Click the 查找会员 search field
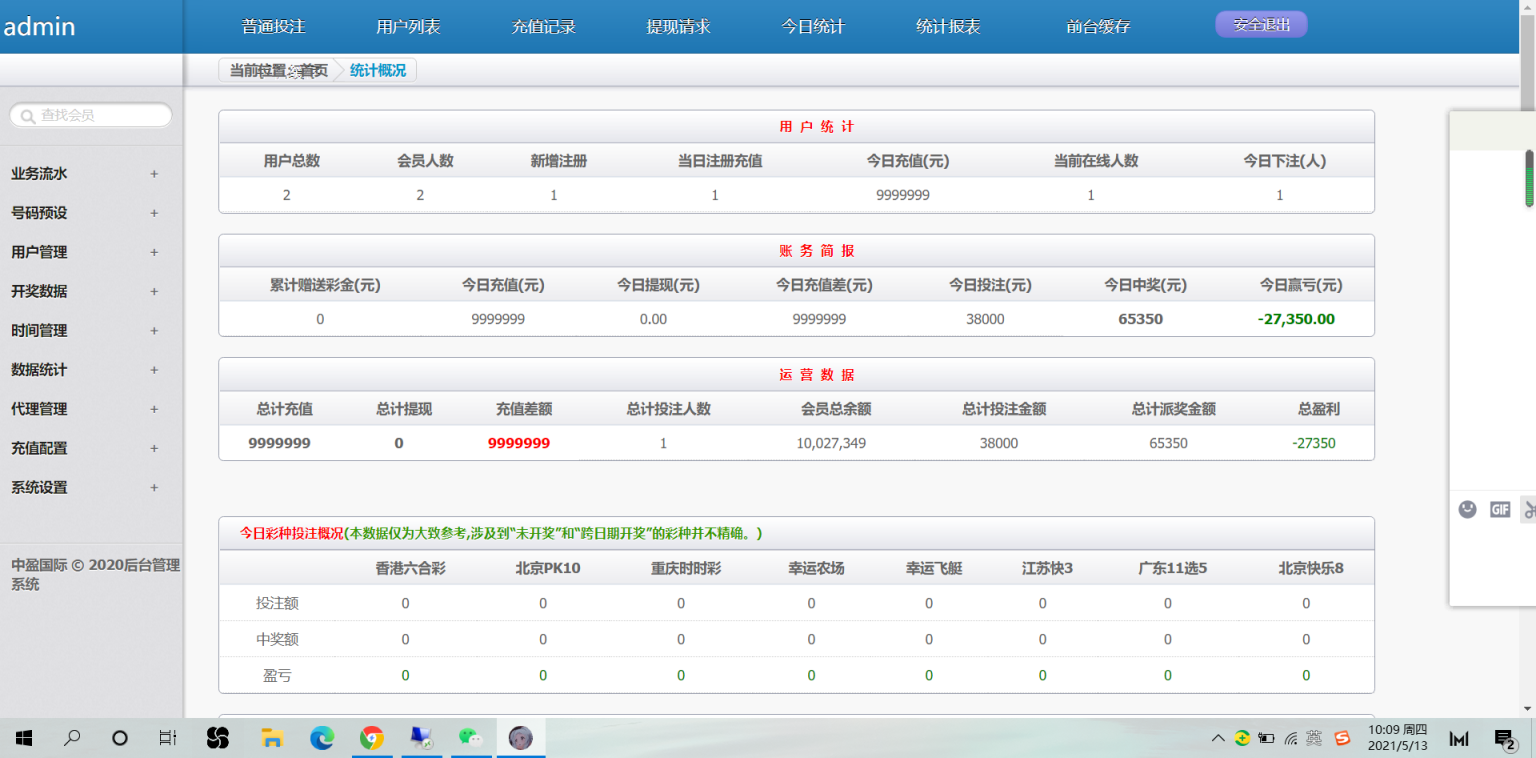 [91, 116]
